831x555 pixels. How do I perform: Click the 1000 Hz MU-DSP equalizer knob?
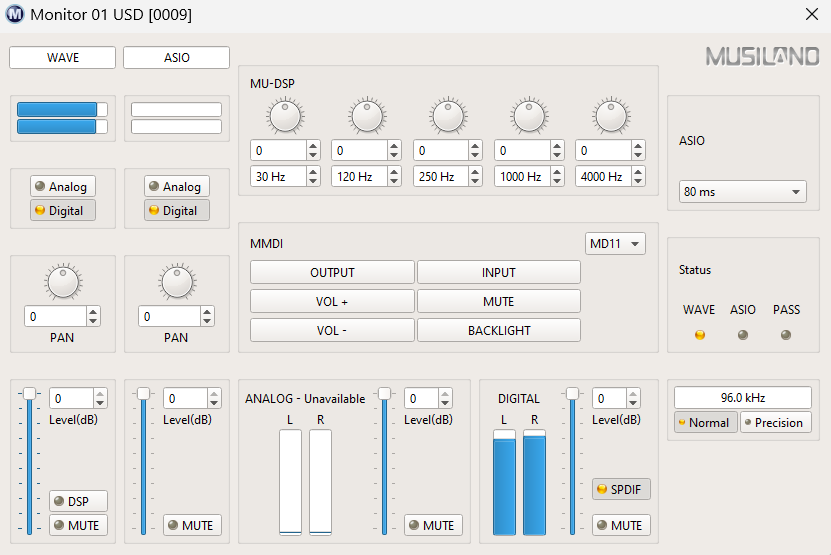[530, 116]
